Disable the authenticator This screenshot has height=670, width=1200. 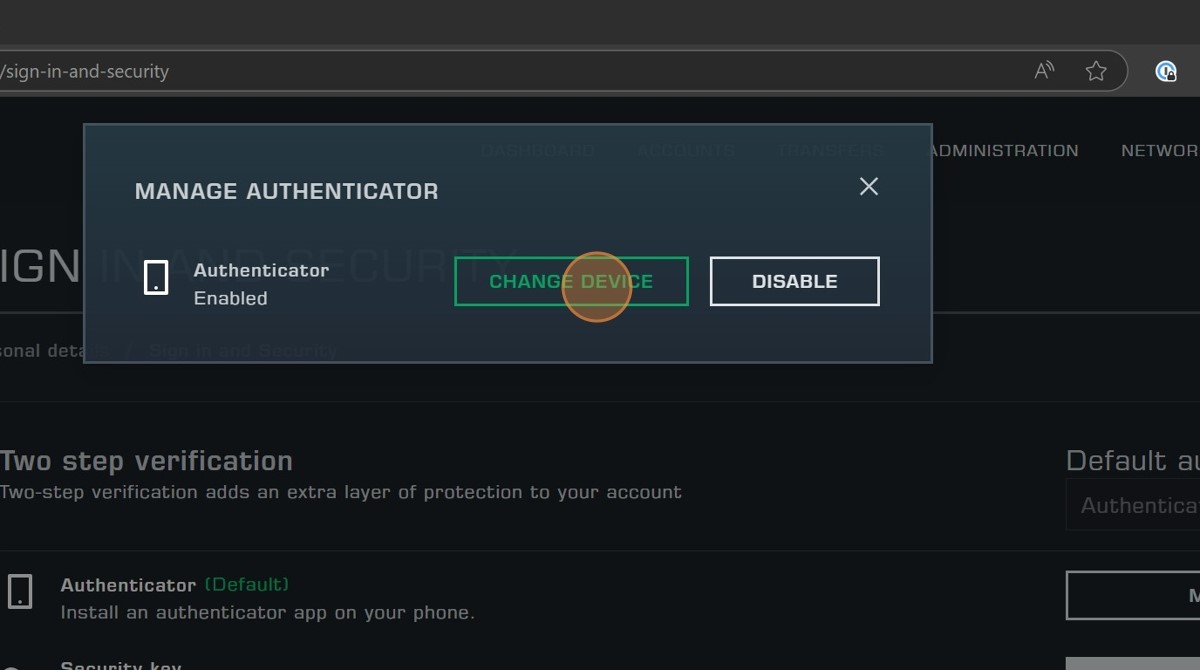(x=794, y=282)
